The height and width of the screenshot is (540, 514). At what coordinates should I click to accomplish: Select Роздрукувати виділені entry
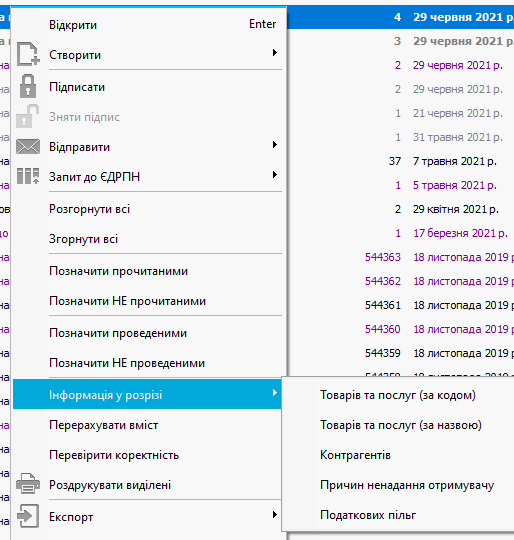pyautogui.click(x=148, y=485)
